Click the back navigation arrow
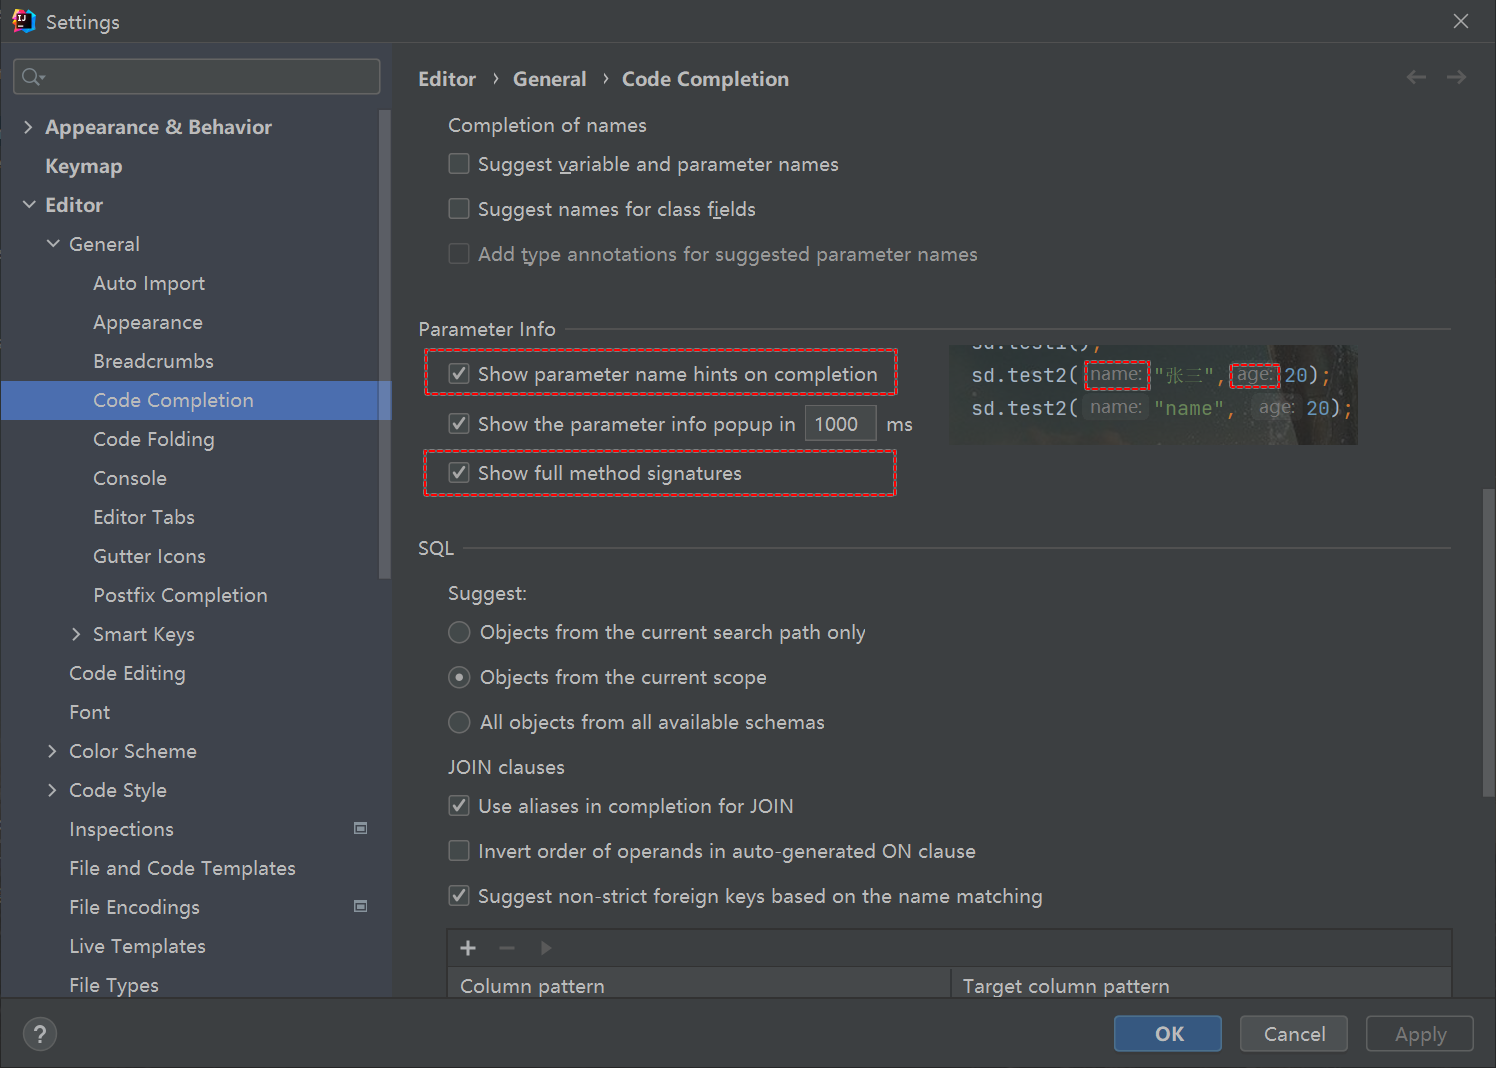This screenshot has height=1068, width=1496. (1416, 78)
